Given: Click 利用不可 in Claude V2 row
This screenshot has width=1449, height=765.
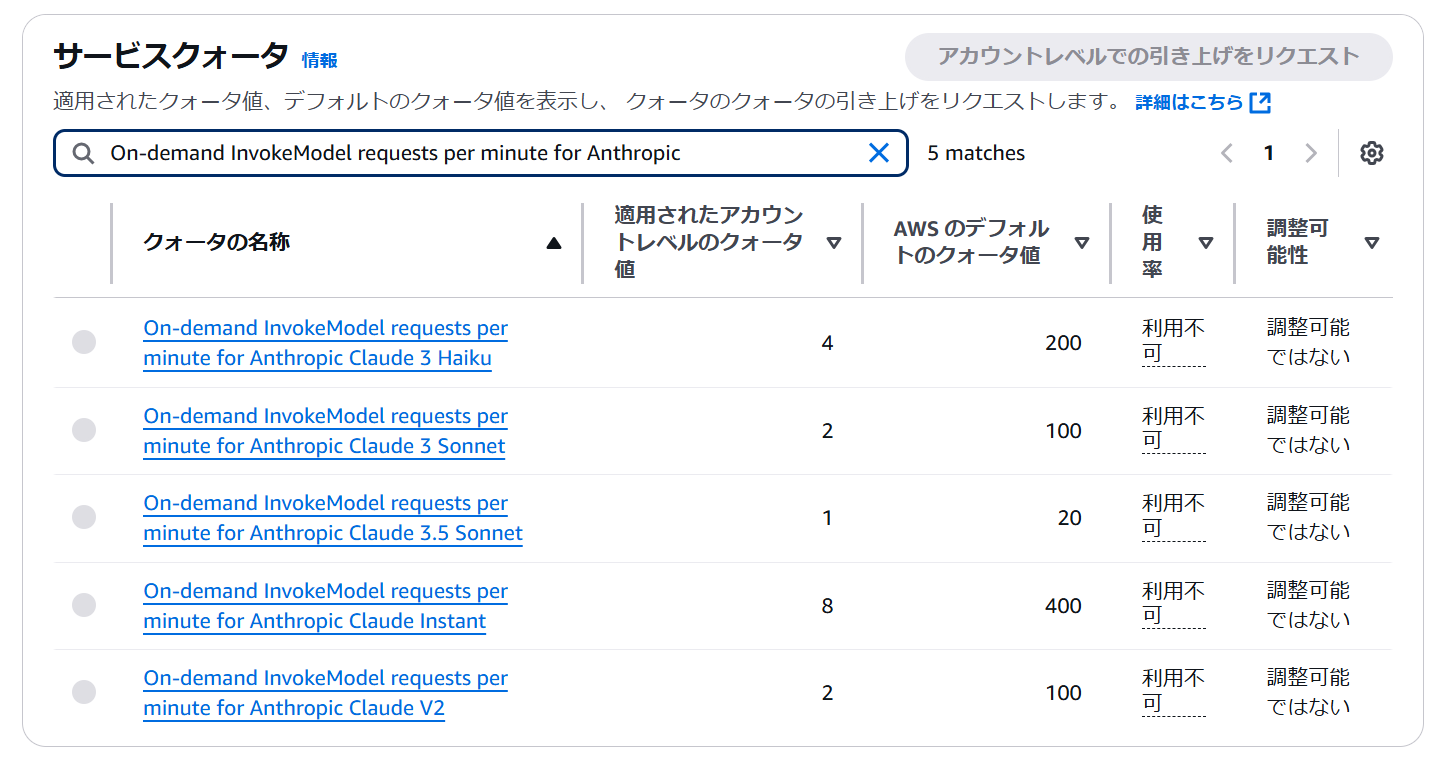Looking at the screenshot, I should click(1173, 692).
